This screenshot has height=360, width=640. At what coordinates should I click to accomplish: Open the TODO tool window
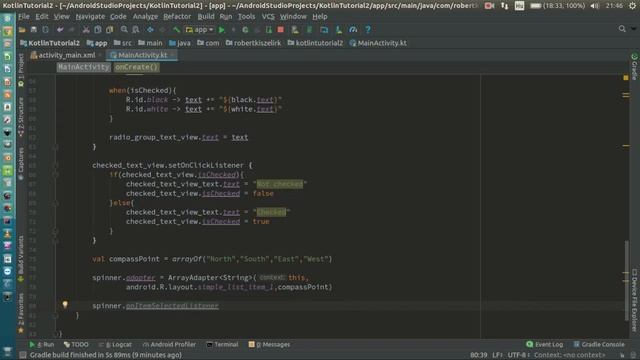(76, 344)
